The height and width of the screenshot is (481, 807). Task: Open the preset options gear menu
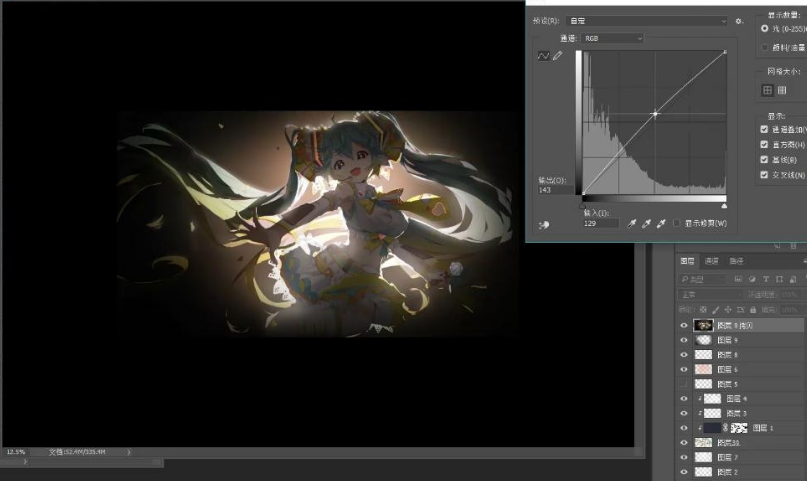tap(739, 20)
